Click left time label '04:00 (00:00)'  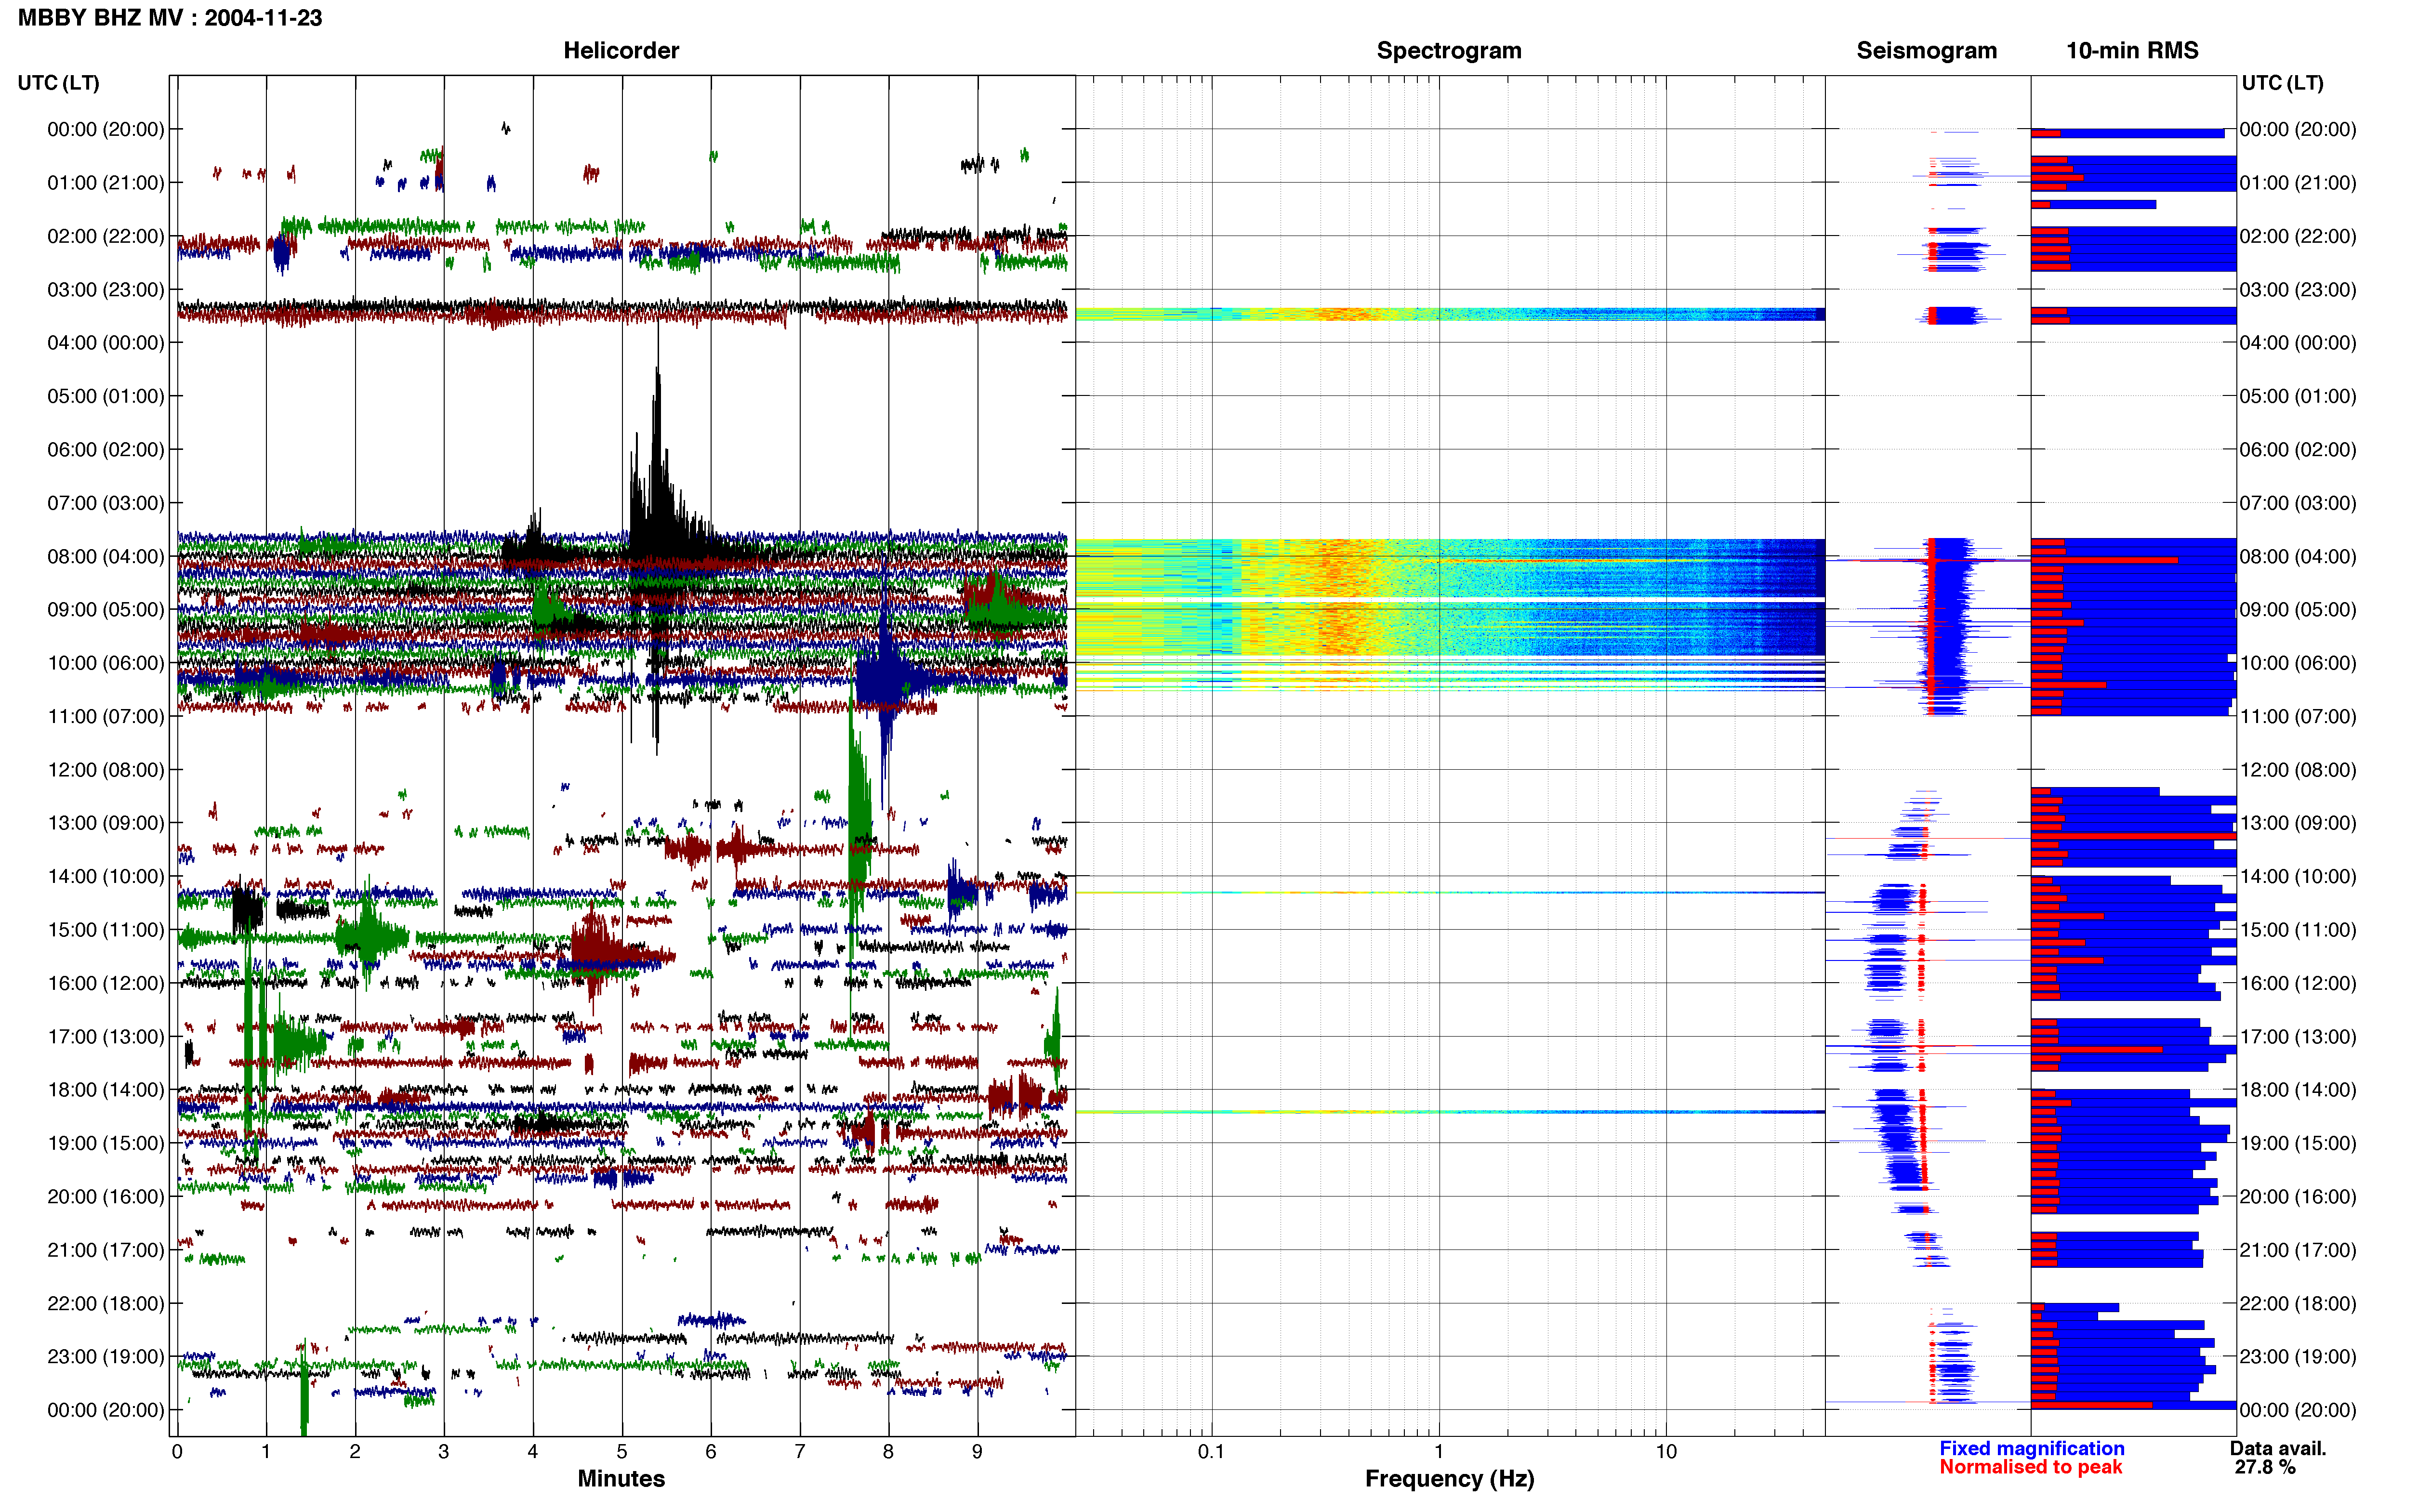[x=106, y=343]
